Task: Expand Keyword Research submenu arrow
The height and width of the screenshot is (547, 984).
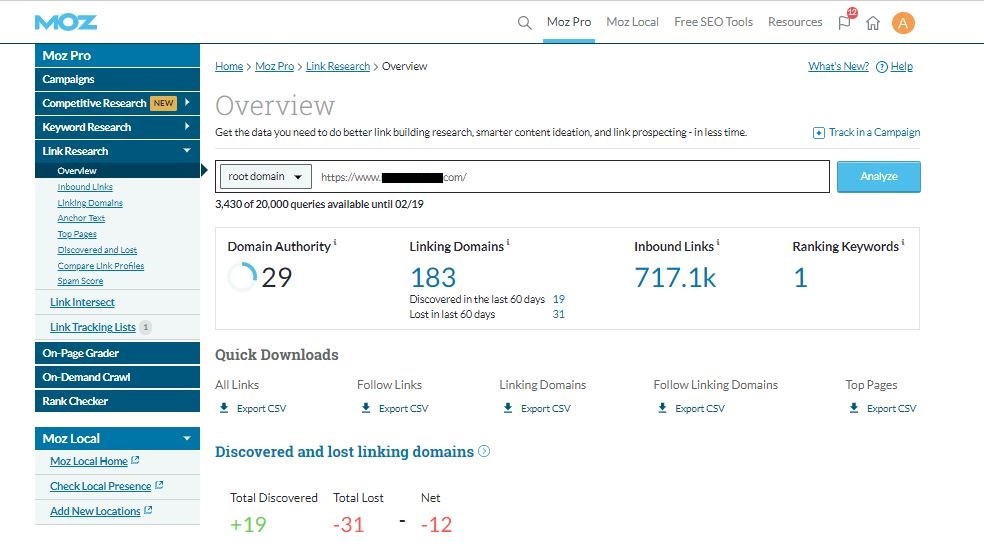Action: click(187, 127)
